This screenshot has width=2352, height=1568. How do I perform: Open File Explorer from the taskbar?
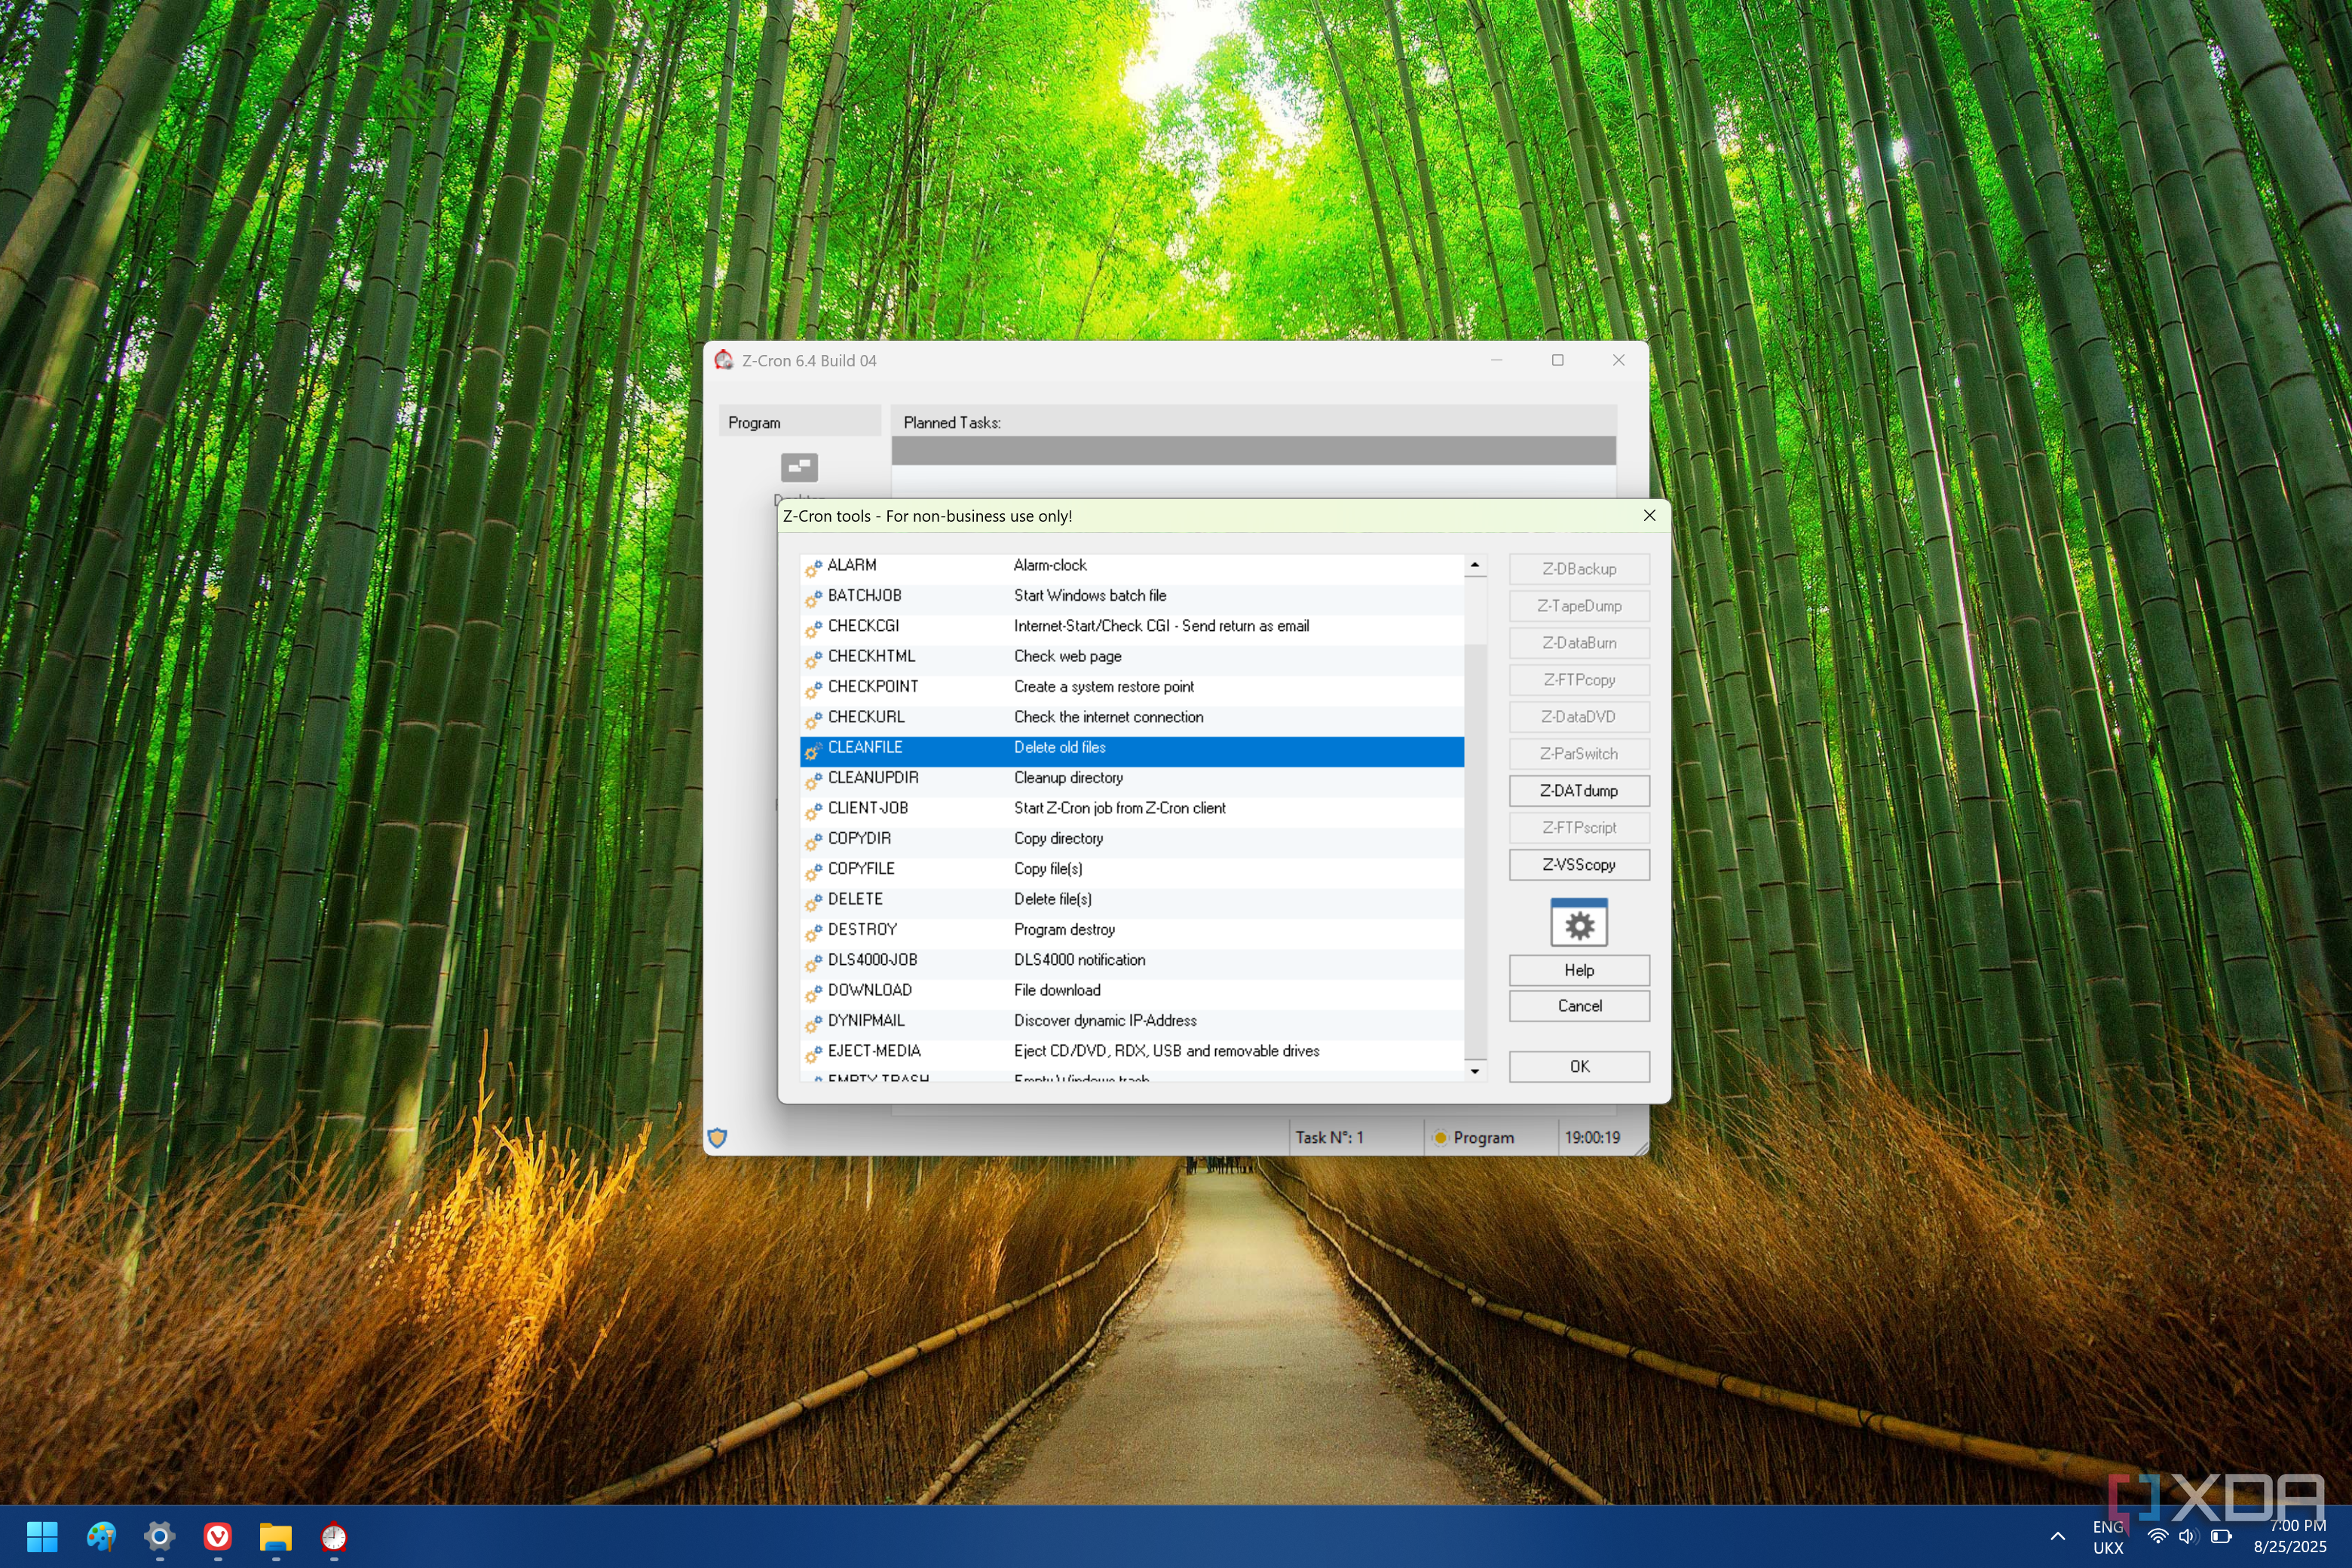(x=275, y=1536)
